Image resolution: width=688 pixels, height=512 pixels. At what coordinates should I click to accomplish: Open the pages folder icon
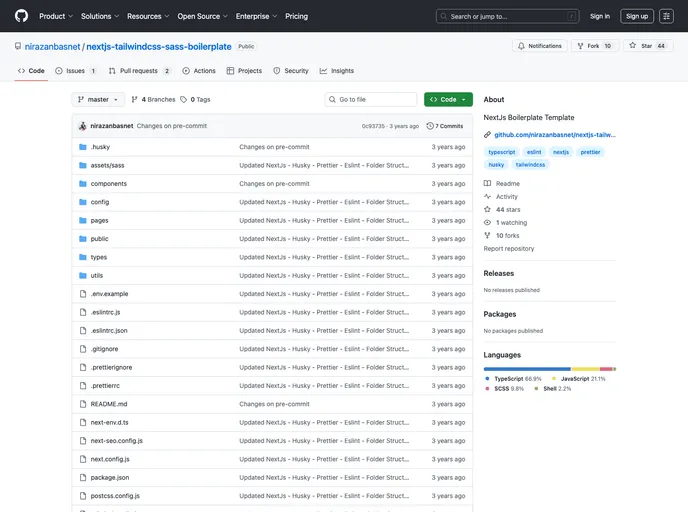coord(82,221)
